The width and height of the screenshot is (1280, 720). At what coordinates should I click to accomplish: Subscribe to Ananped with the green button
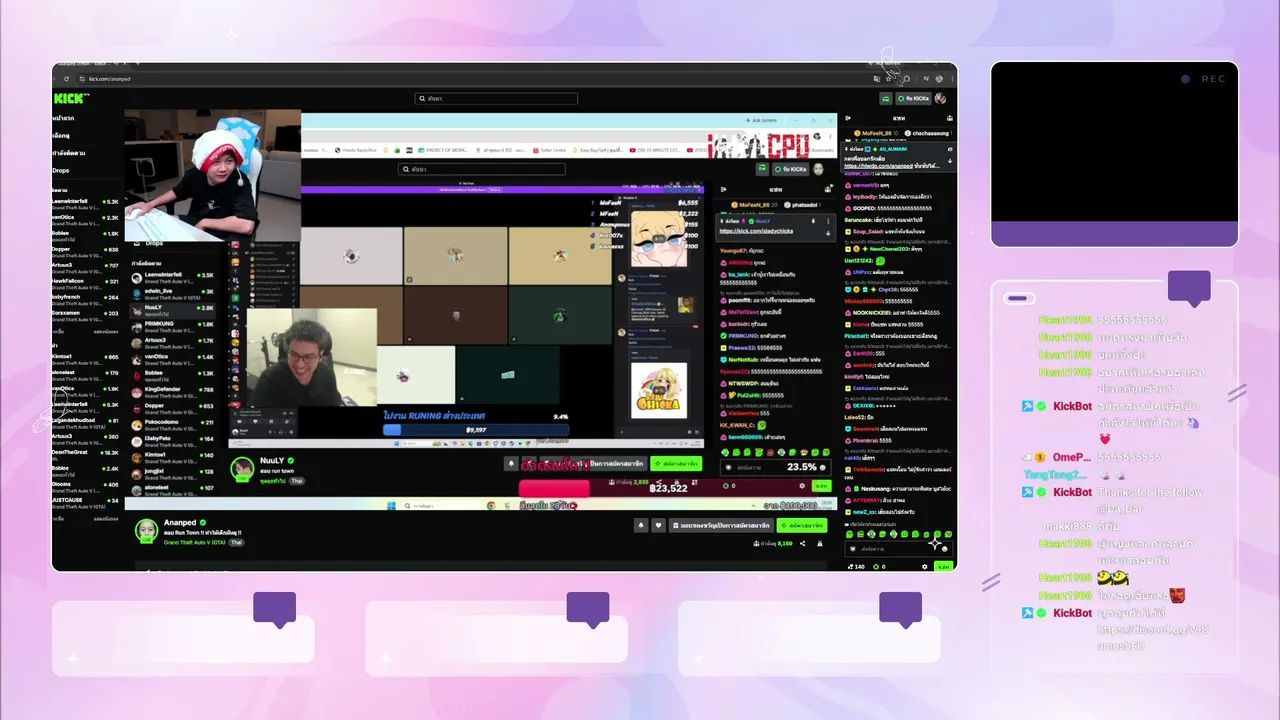(x=803, y=525)
